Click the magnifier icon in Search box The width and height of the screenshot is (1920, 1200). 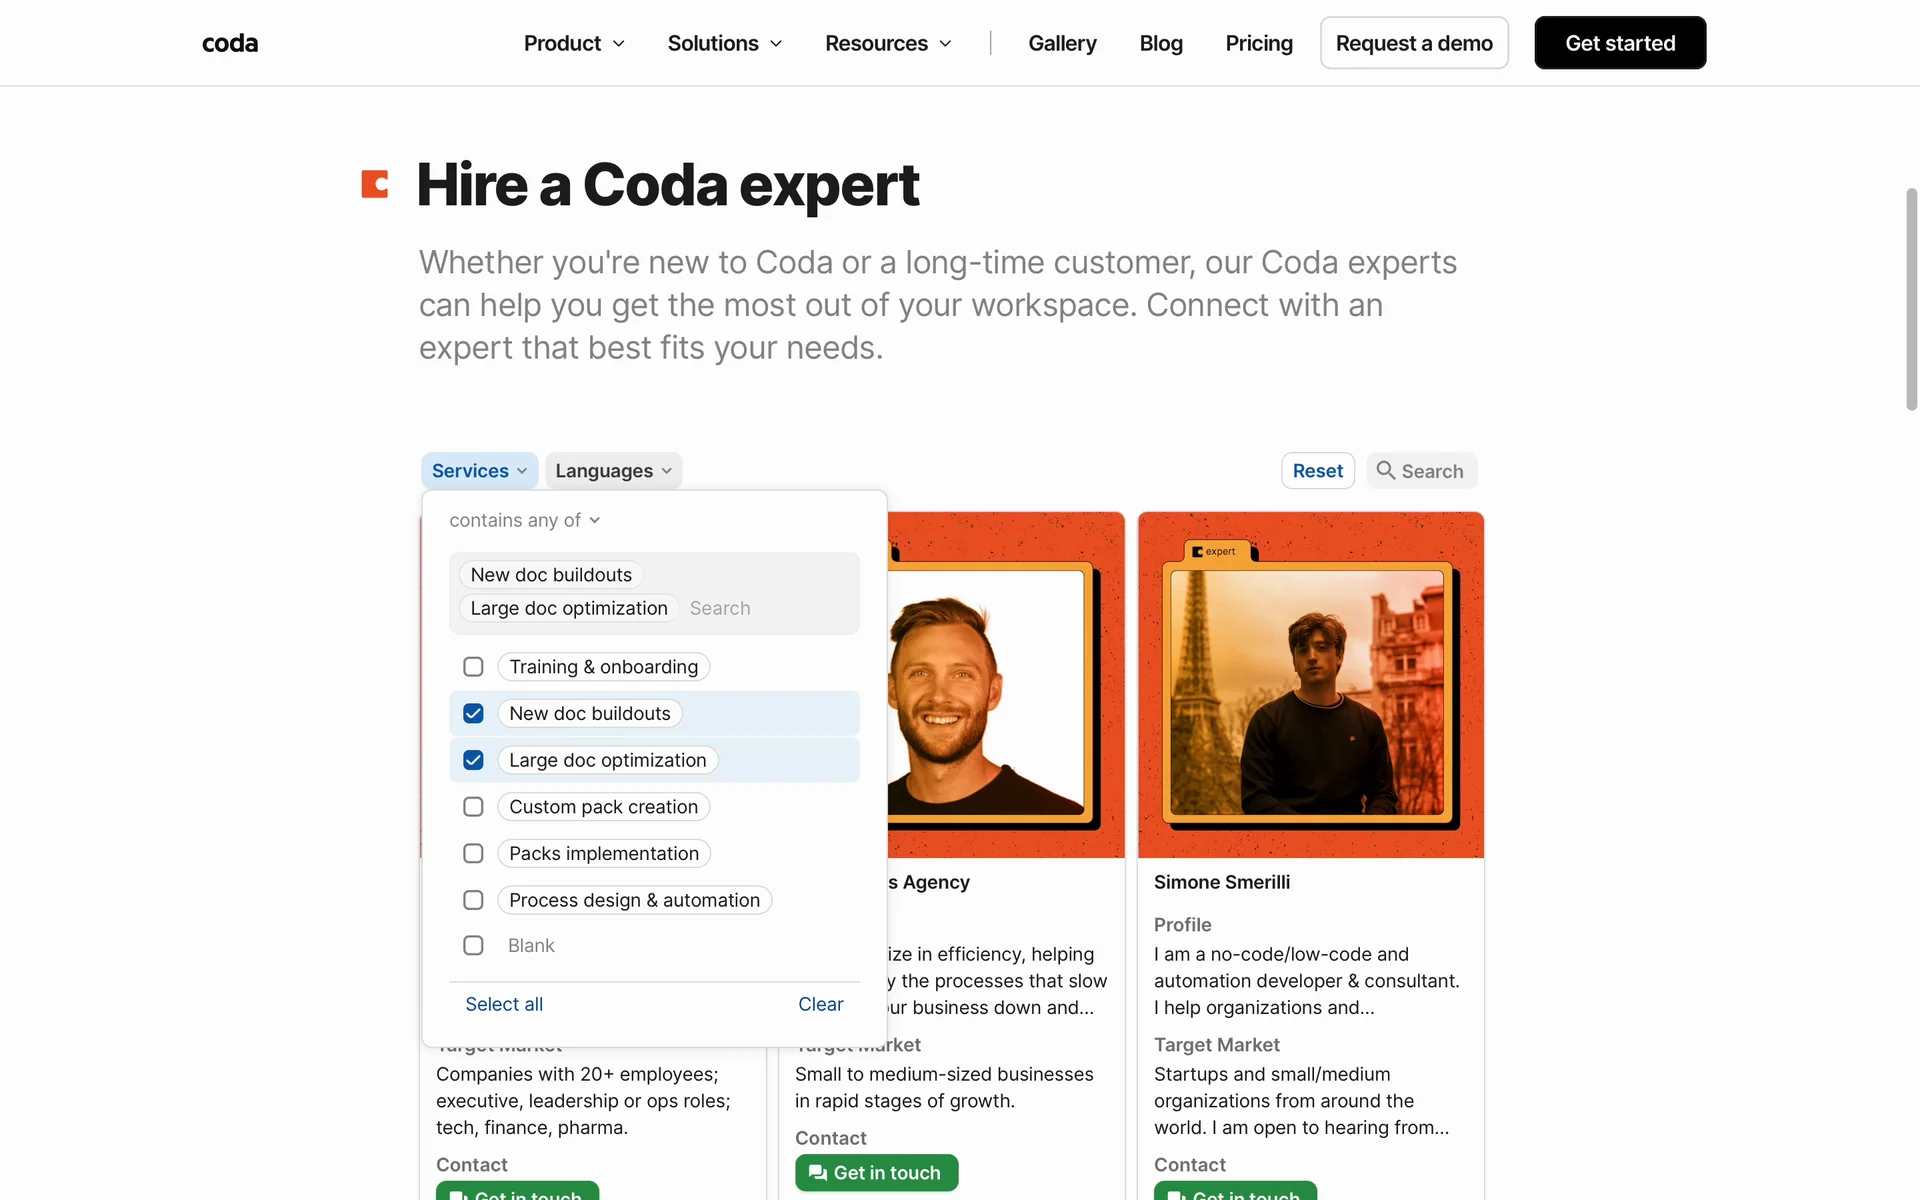(1385, 470)
